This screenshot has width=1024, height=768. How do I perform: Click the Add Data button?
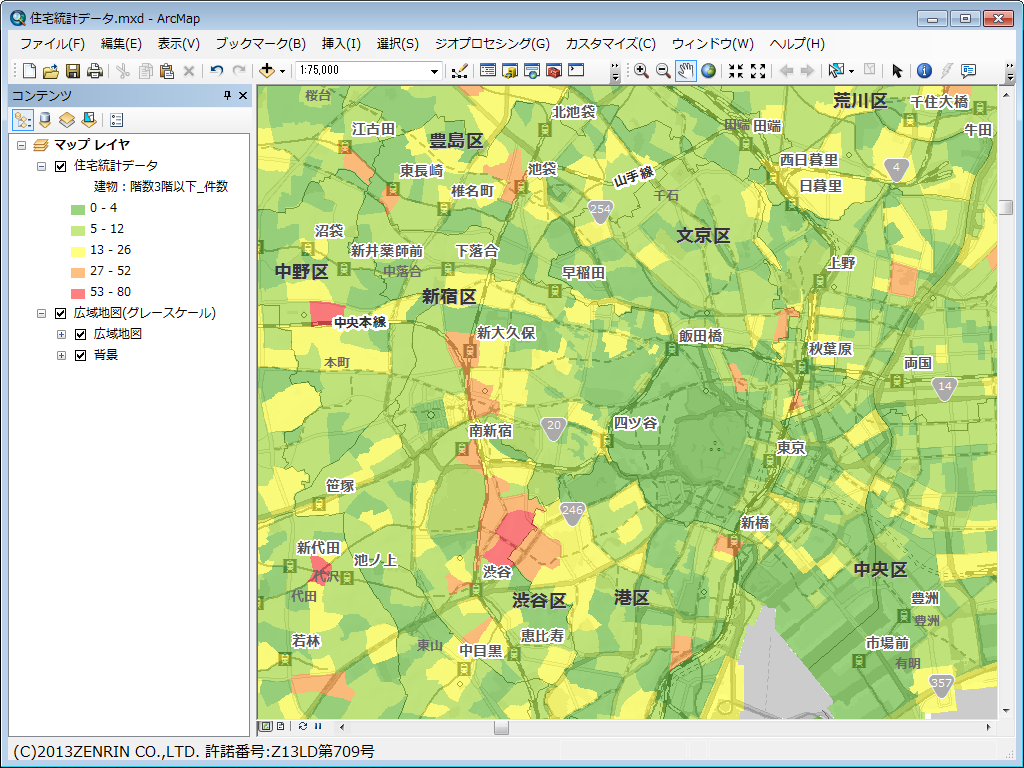tap(266, 71)
